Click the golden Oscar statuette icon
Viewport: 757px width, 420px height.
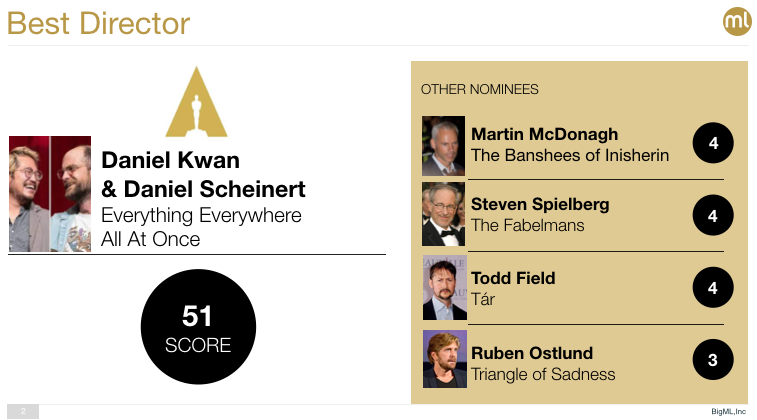tap(196, 101)
